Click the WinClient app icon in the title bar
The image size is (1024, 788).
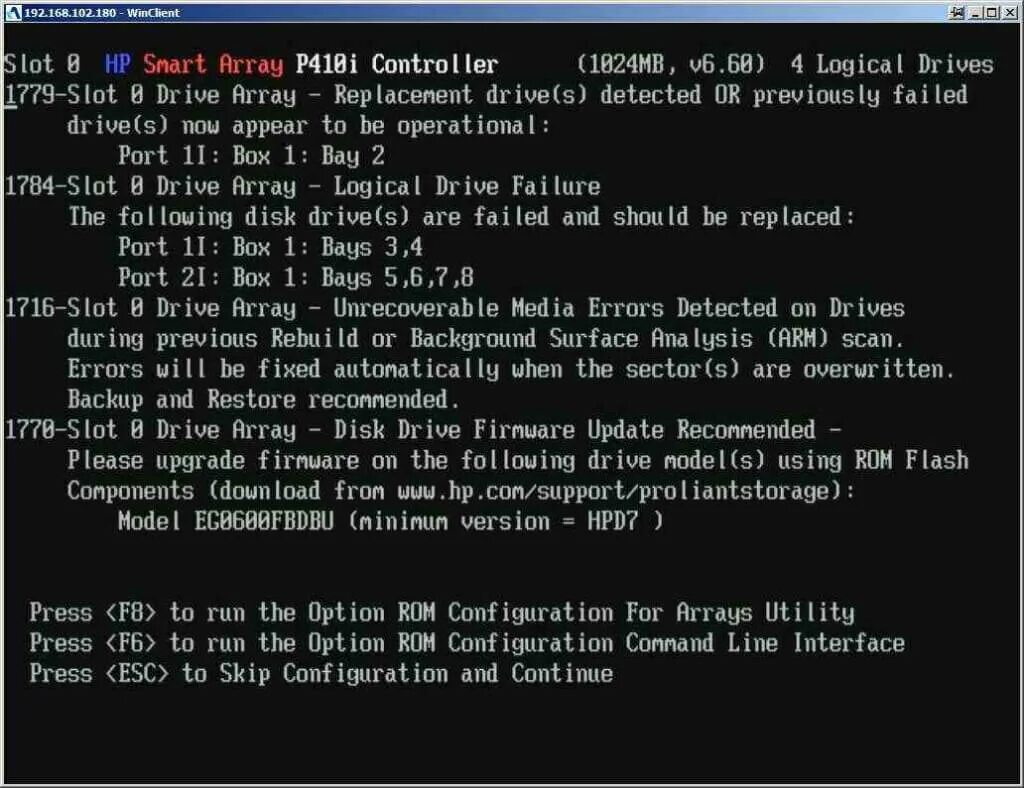(12, 12)
